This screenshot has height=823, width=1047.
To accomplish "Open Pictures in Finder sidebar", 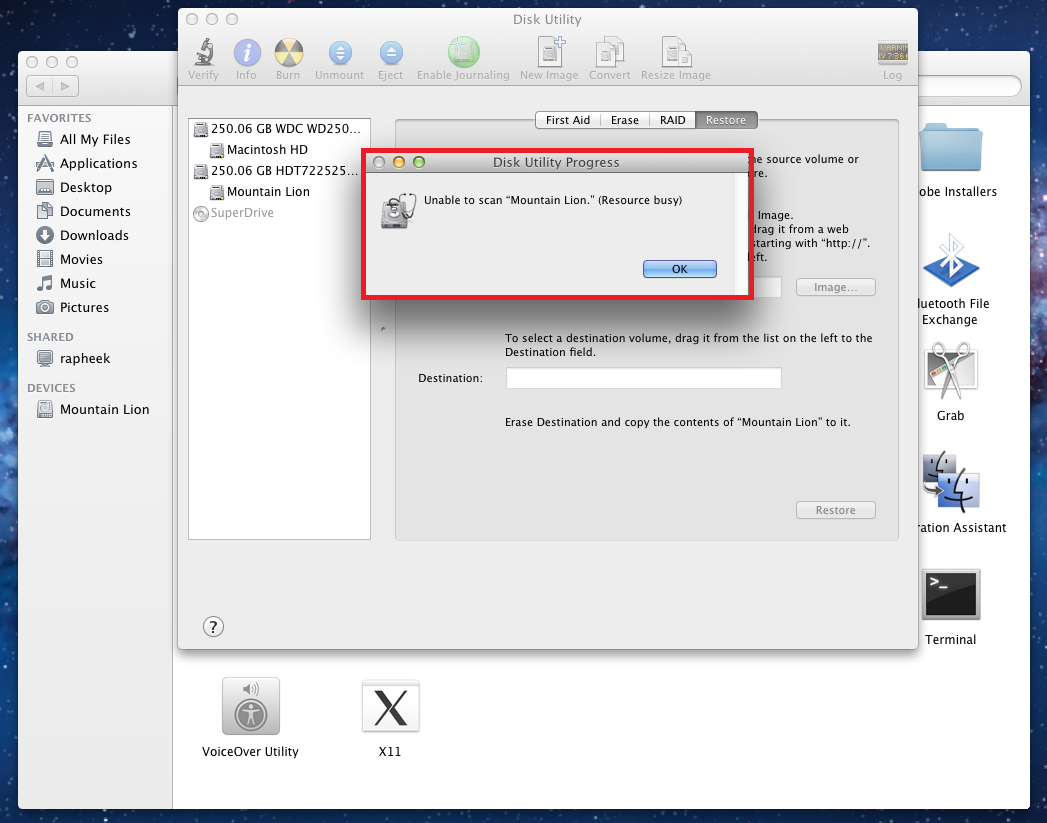I will [x=73, y=308].
